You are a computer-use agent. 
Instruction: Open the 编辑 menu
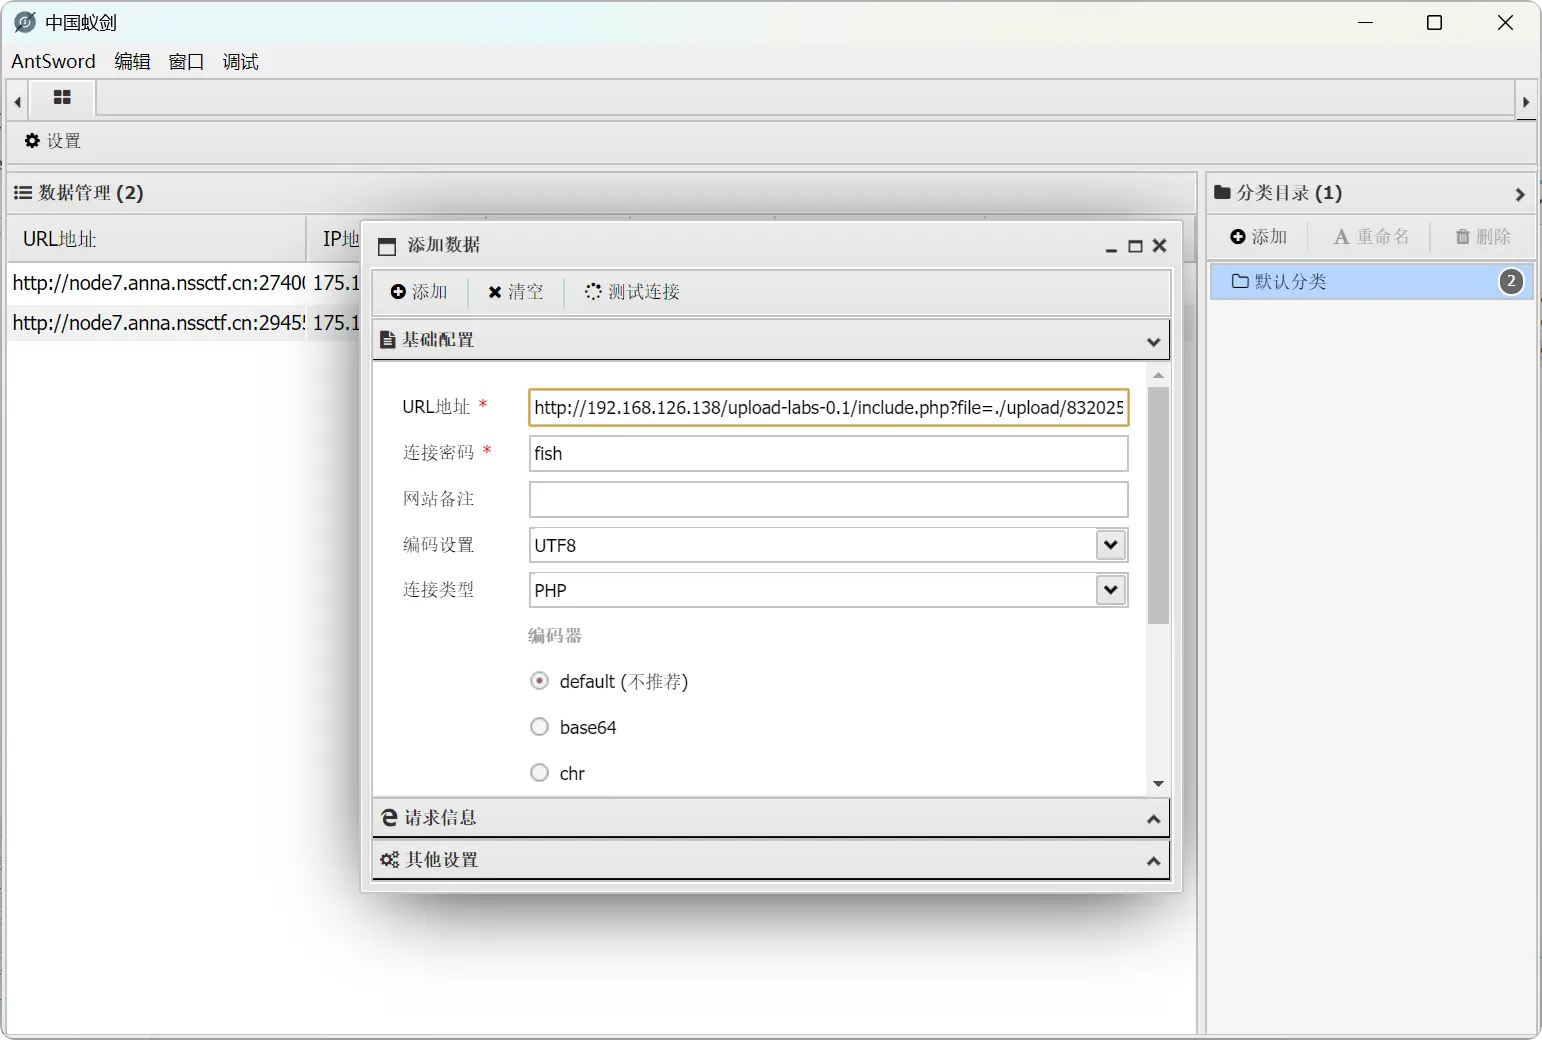(x=132, y=62)
